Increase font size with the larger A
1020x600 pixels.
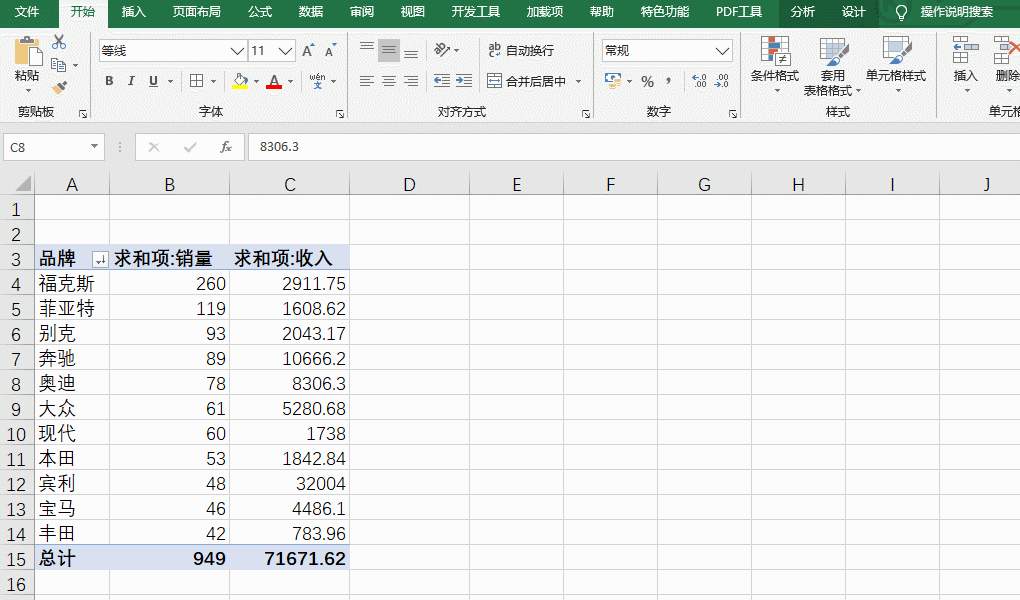coord(308,51)
